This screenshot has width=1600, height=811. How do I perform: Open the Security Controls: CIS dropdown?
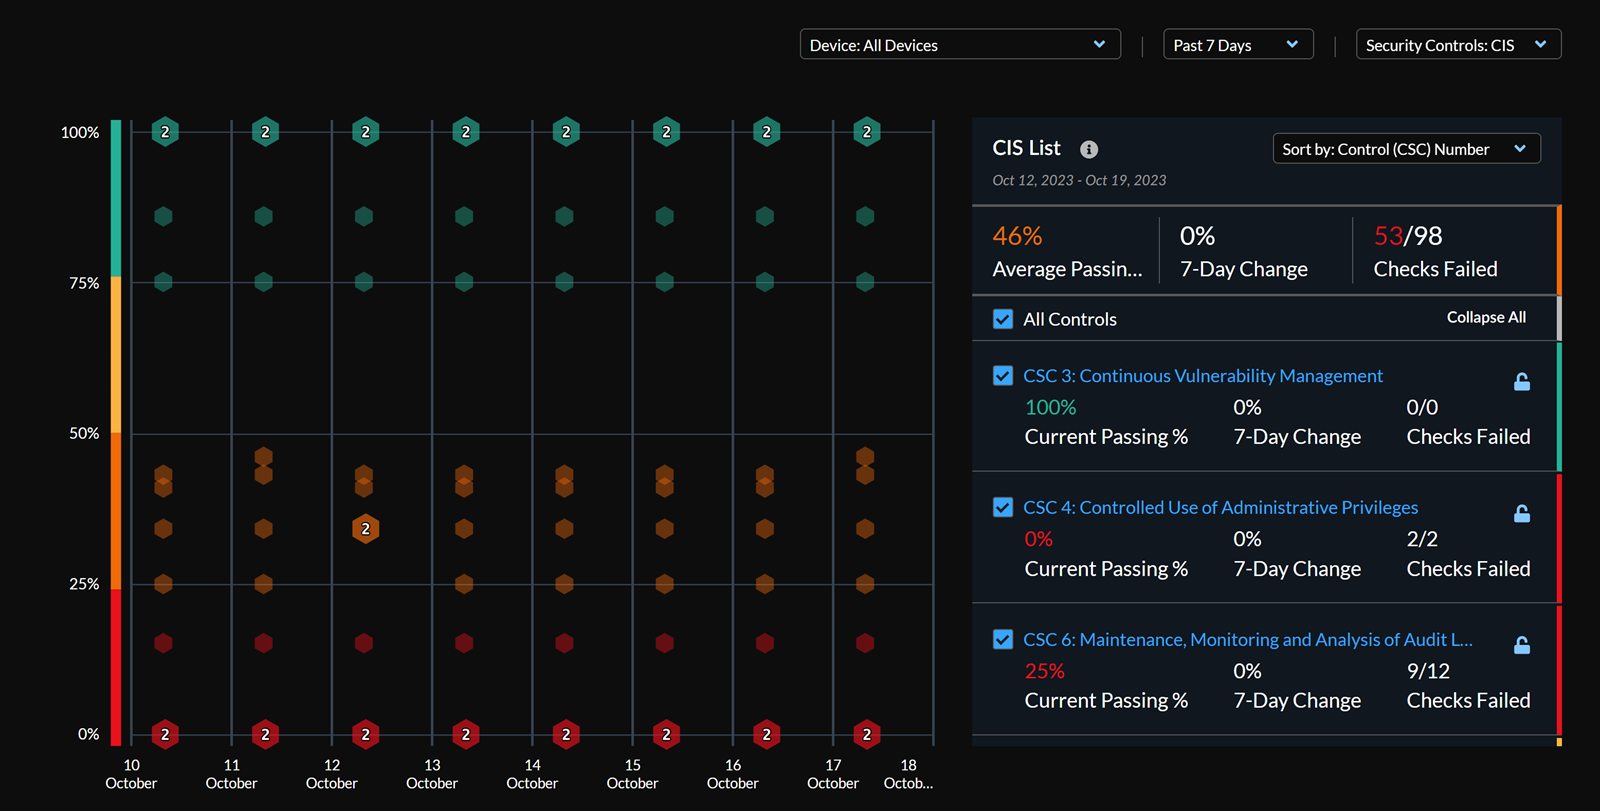(x=1457, y=45)
